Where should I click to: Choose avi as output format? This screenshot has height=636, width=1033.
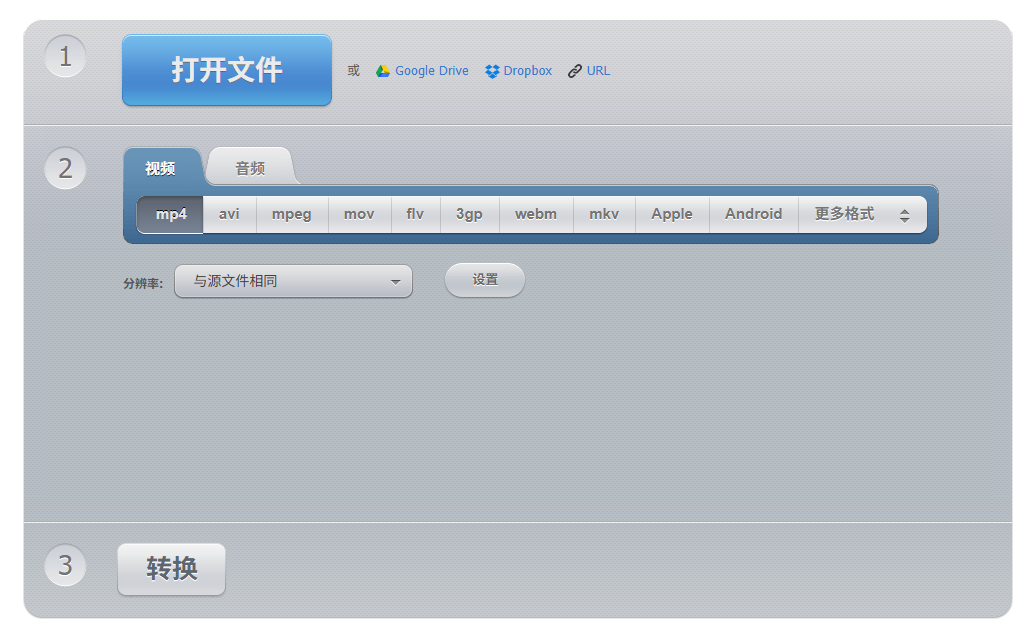coord(228,213)
